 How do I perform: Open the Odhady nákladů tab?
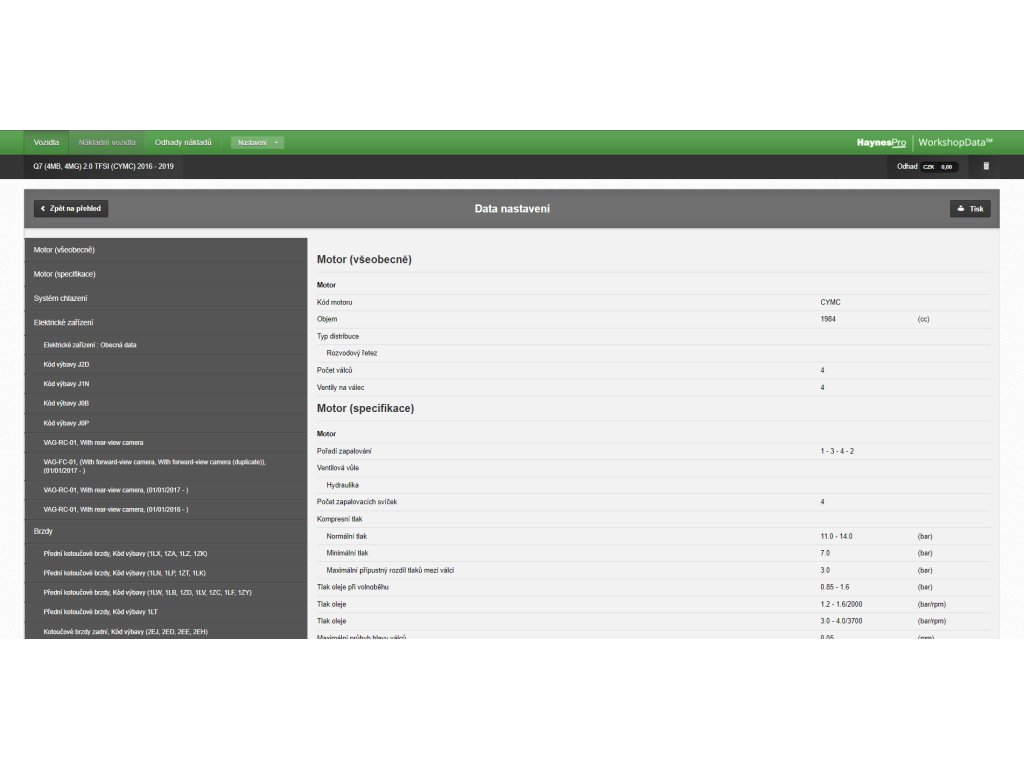tap(183, 142)
